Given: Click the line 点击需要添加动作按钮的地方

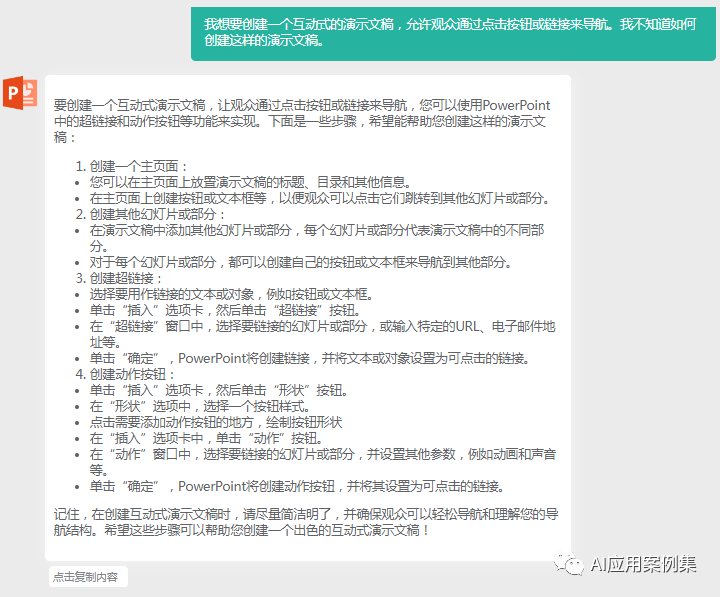Looking at the screenshot, I should [216, 422].
